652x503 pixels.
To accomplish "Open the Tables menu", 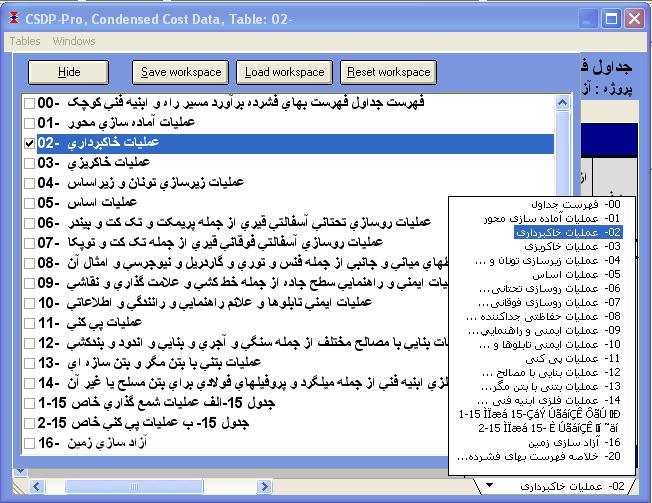I will point(25,41).
